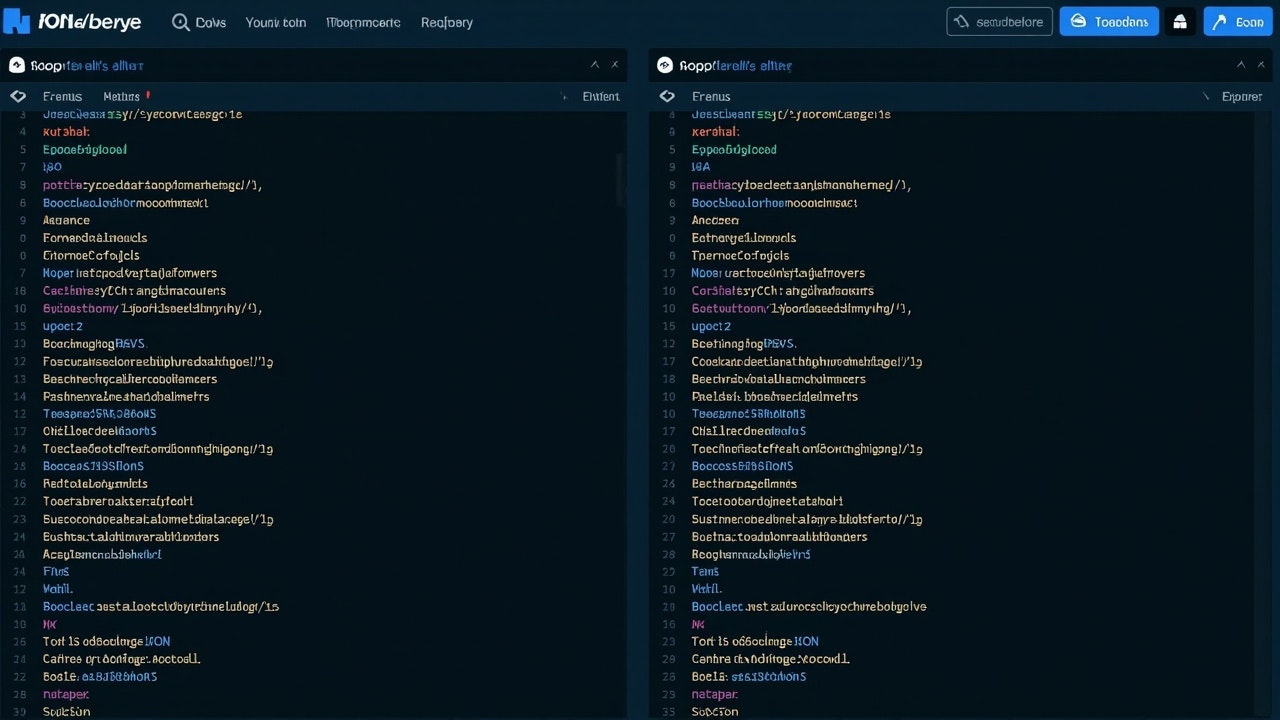Select 'Mathns' tab in left panel
Viewport: 1280px width, 720px height.
(121, 97)
